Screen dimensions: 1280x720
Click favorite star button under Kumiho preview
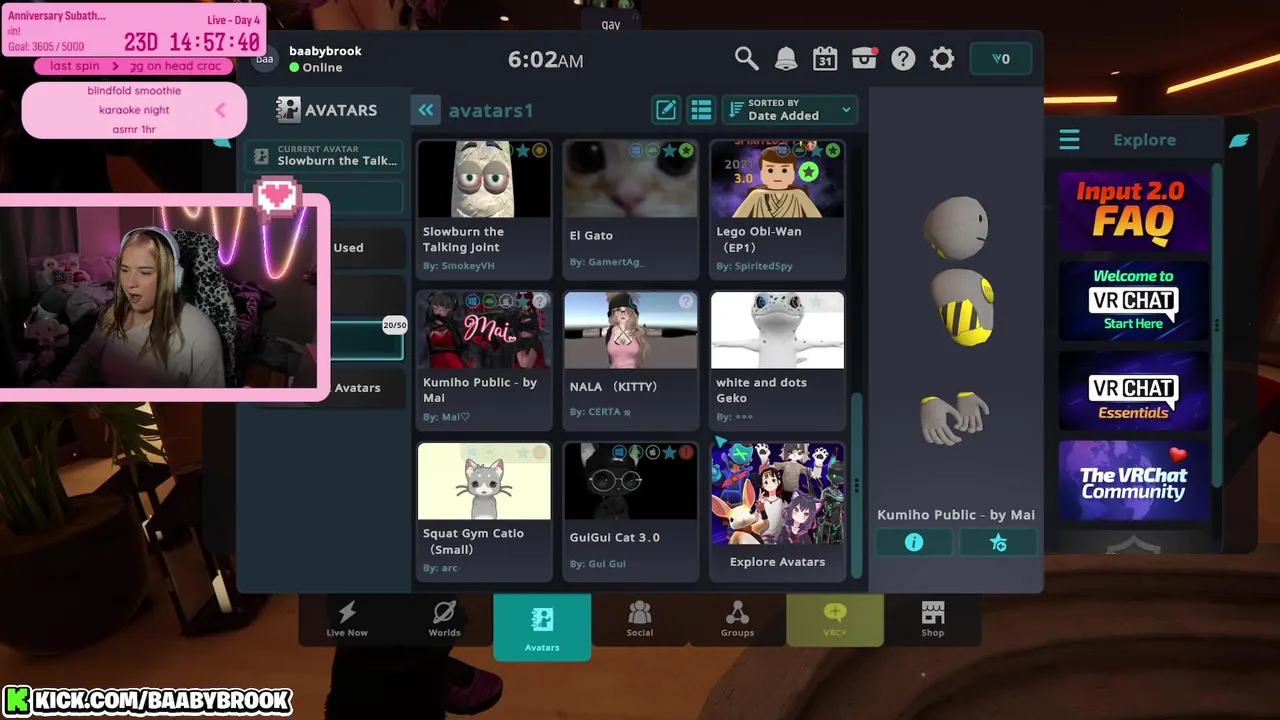point(998,542)
